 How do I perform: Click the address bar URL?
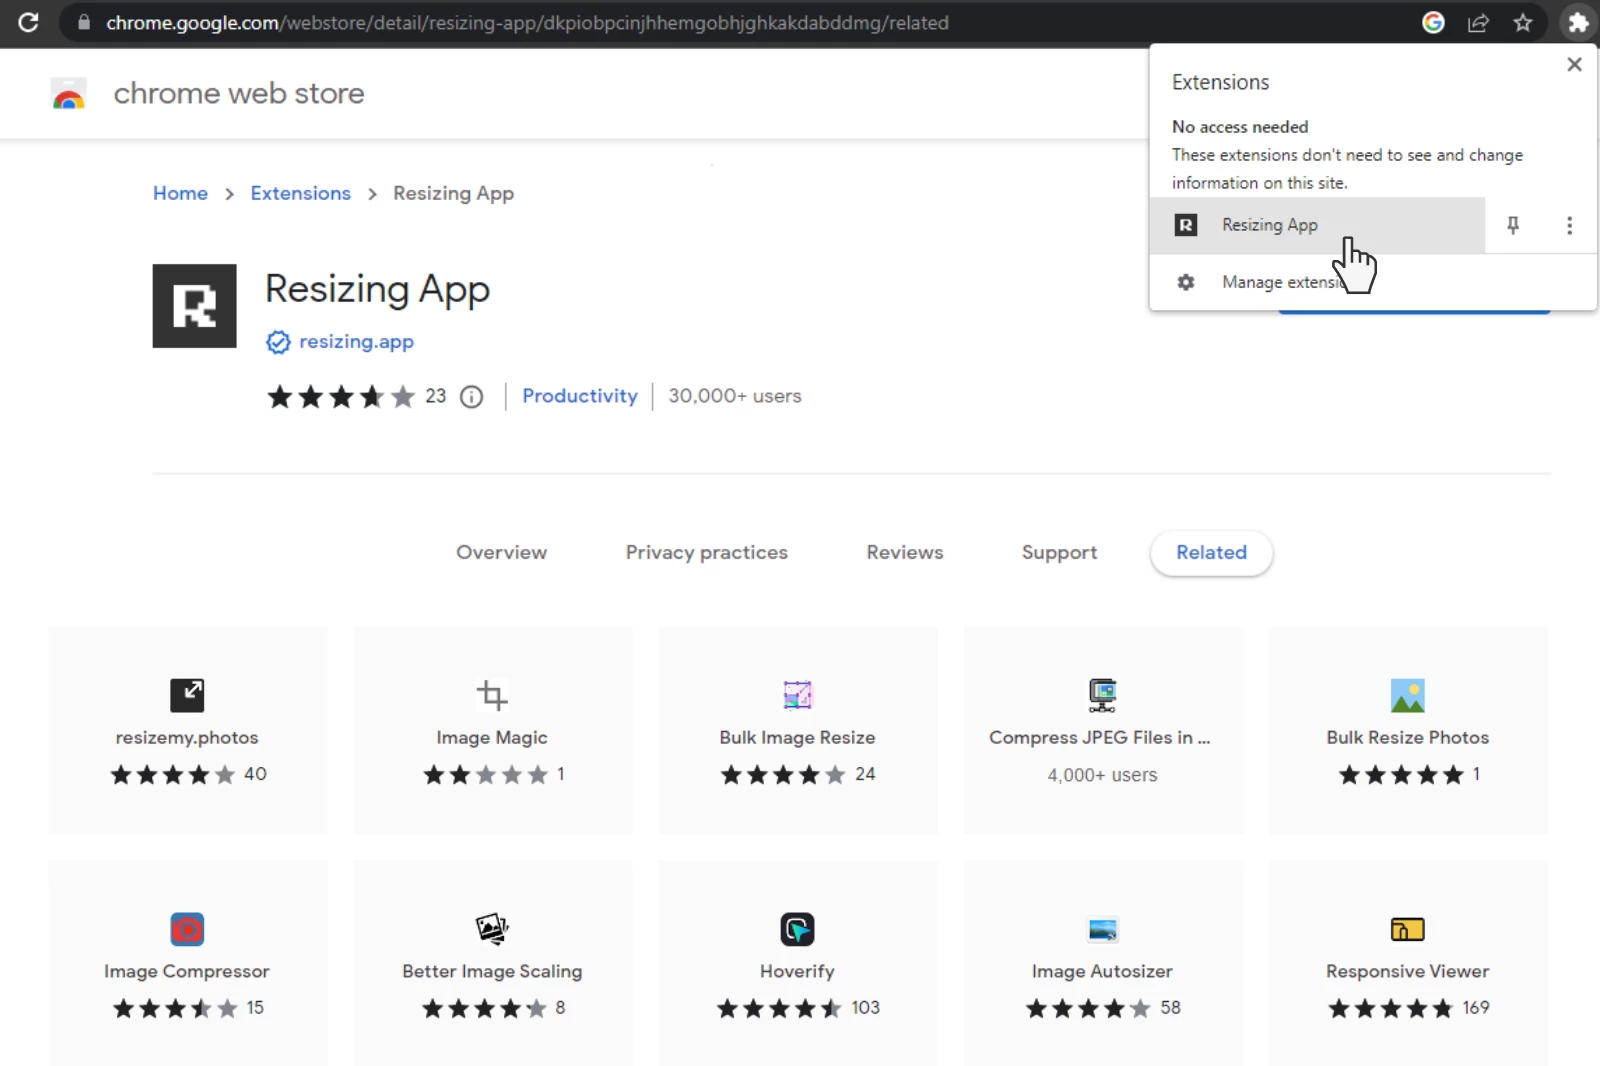(x=527, y=22)
